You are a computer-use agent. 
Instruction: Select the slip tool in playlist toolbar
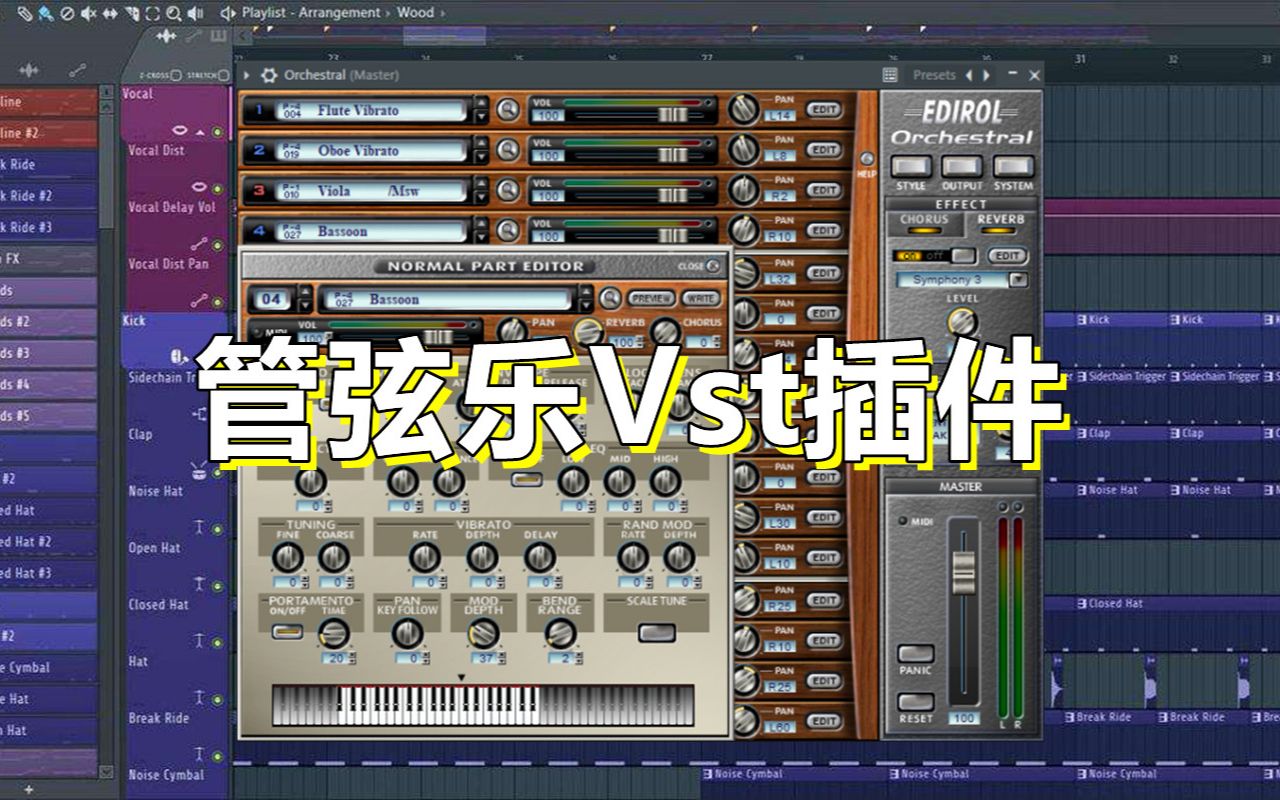point(110,14)
